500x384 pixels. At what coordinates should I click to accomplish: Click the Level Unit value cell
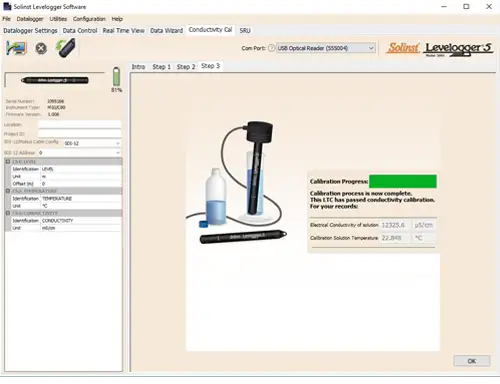81,176
